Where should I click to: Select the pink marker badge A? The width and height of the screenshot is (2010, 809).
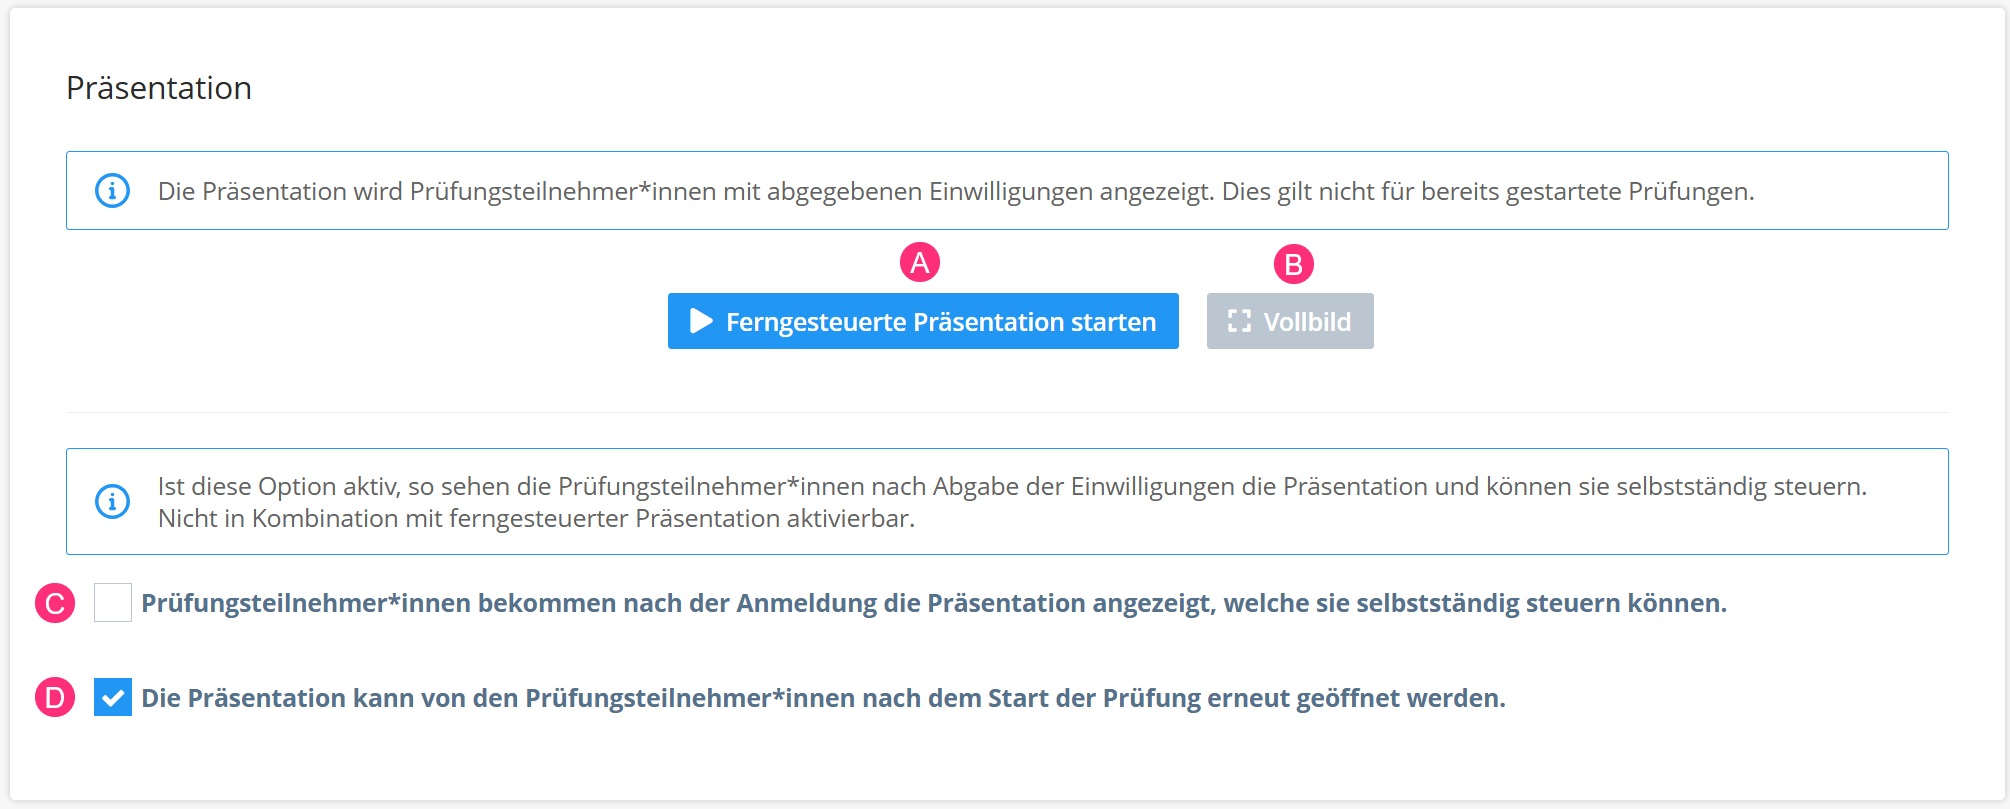pos(919,265)
